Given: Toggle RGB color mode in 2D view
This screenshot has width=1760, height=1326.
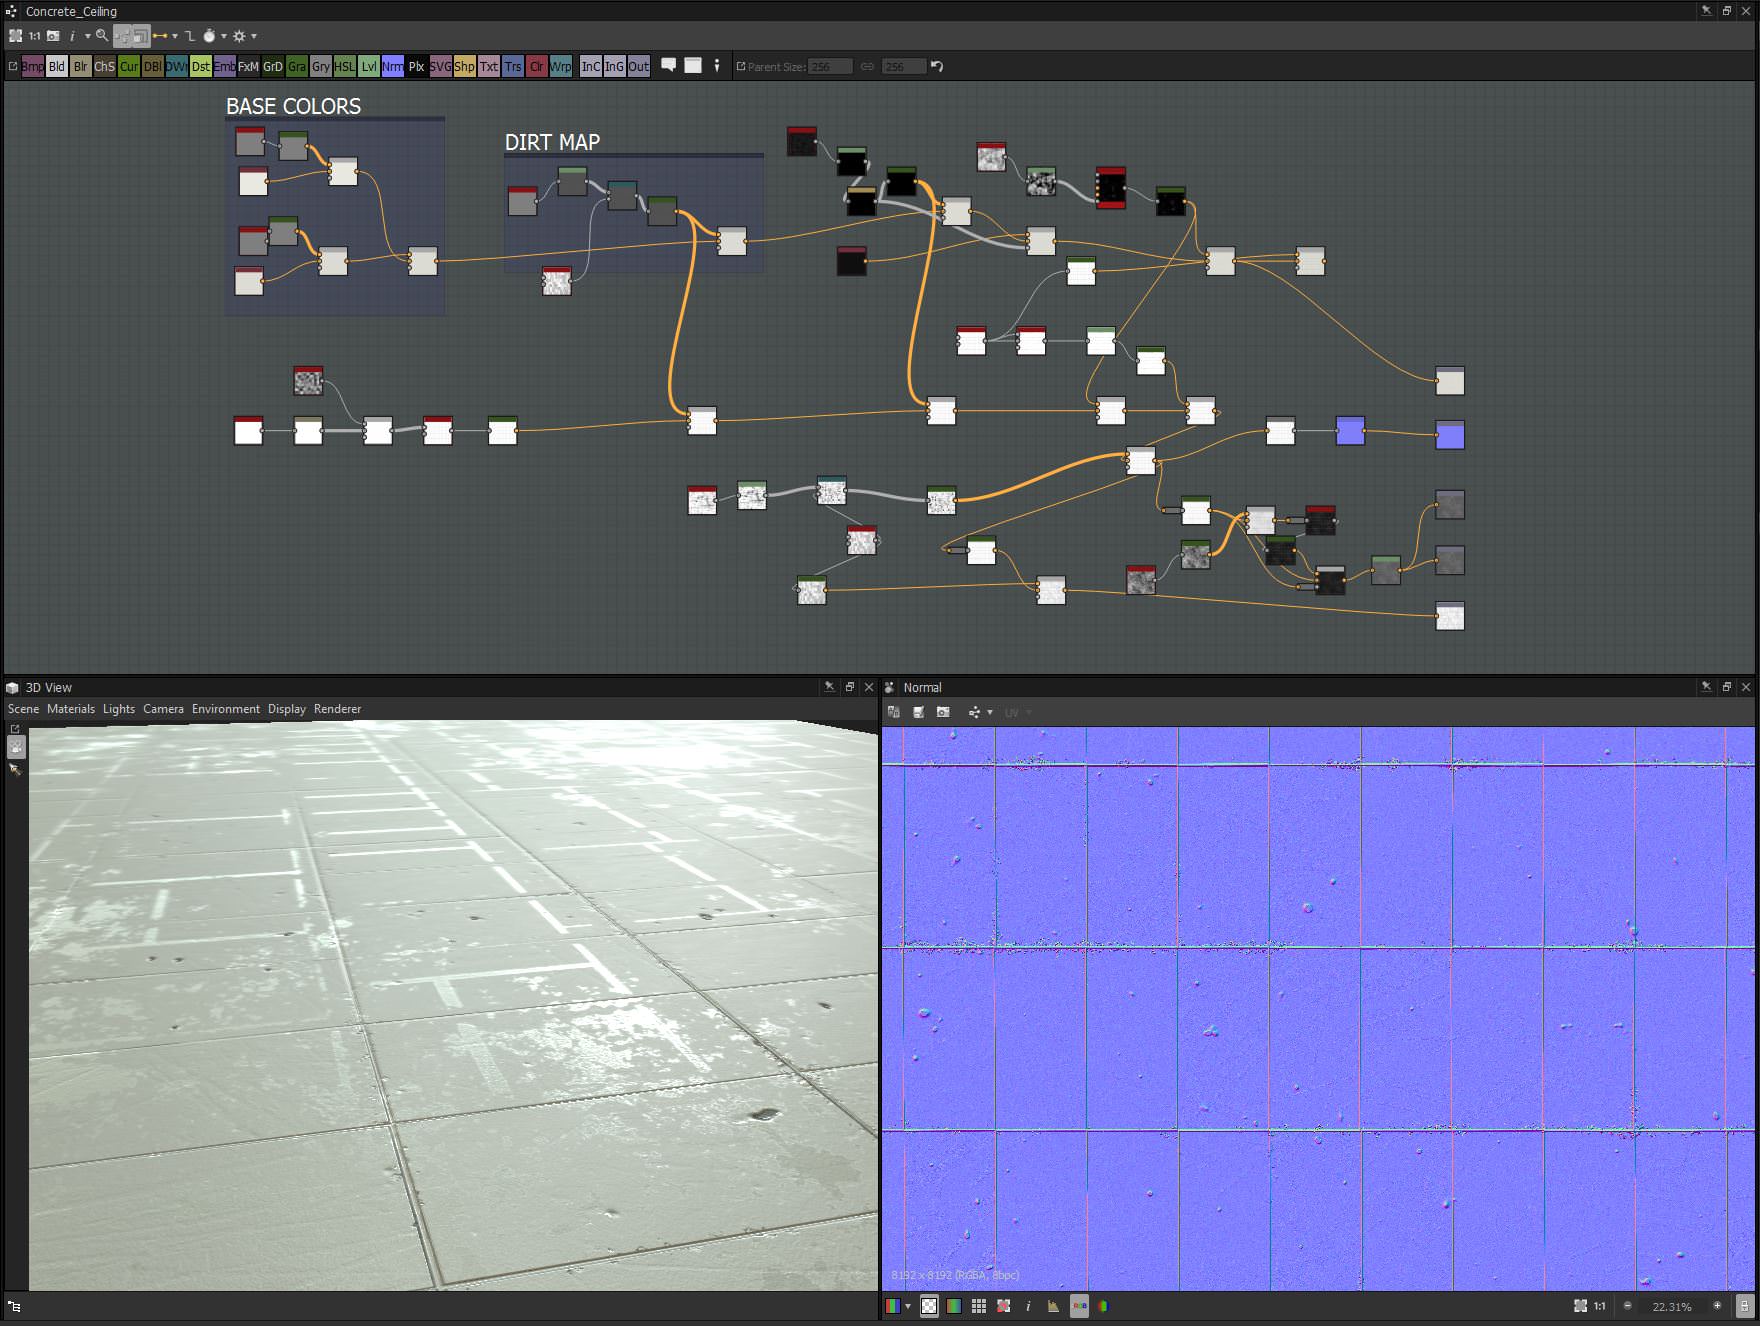Looking at the screenshot, I should [1079, 1306].
